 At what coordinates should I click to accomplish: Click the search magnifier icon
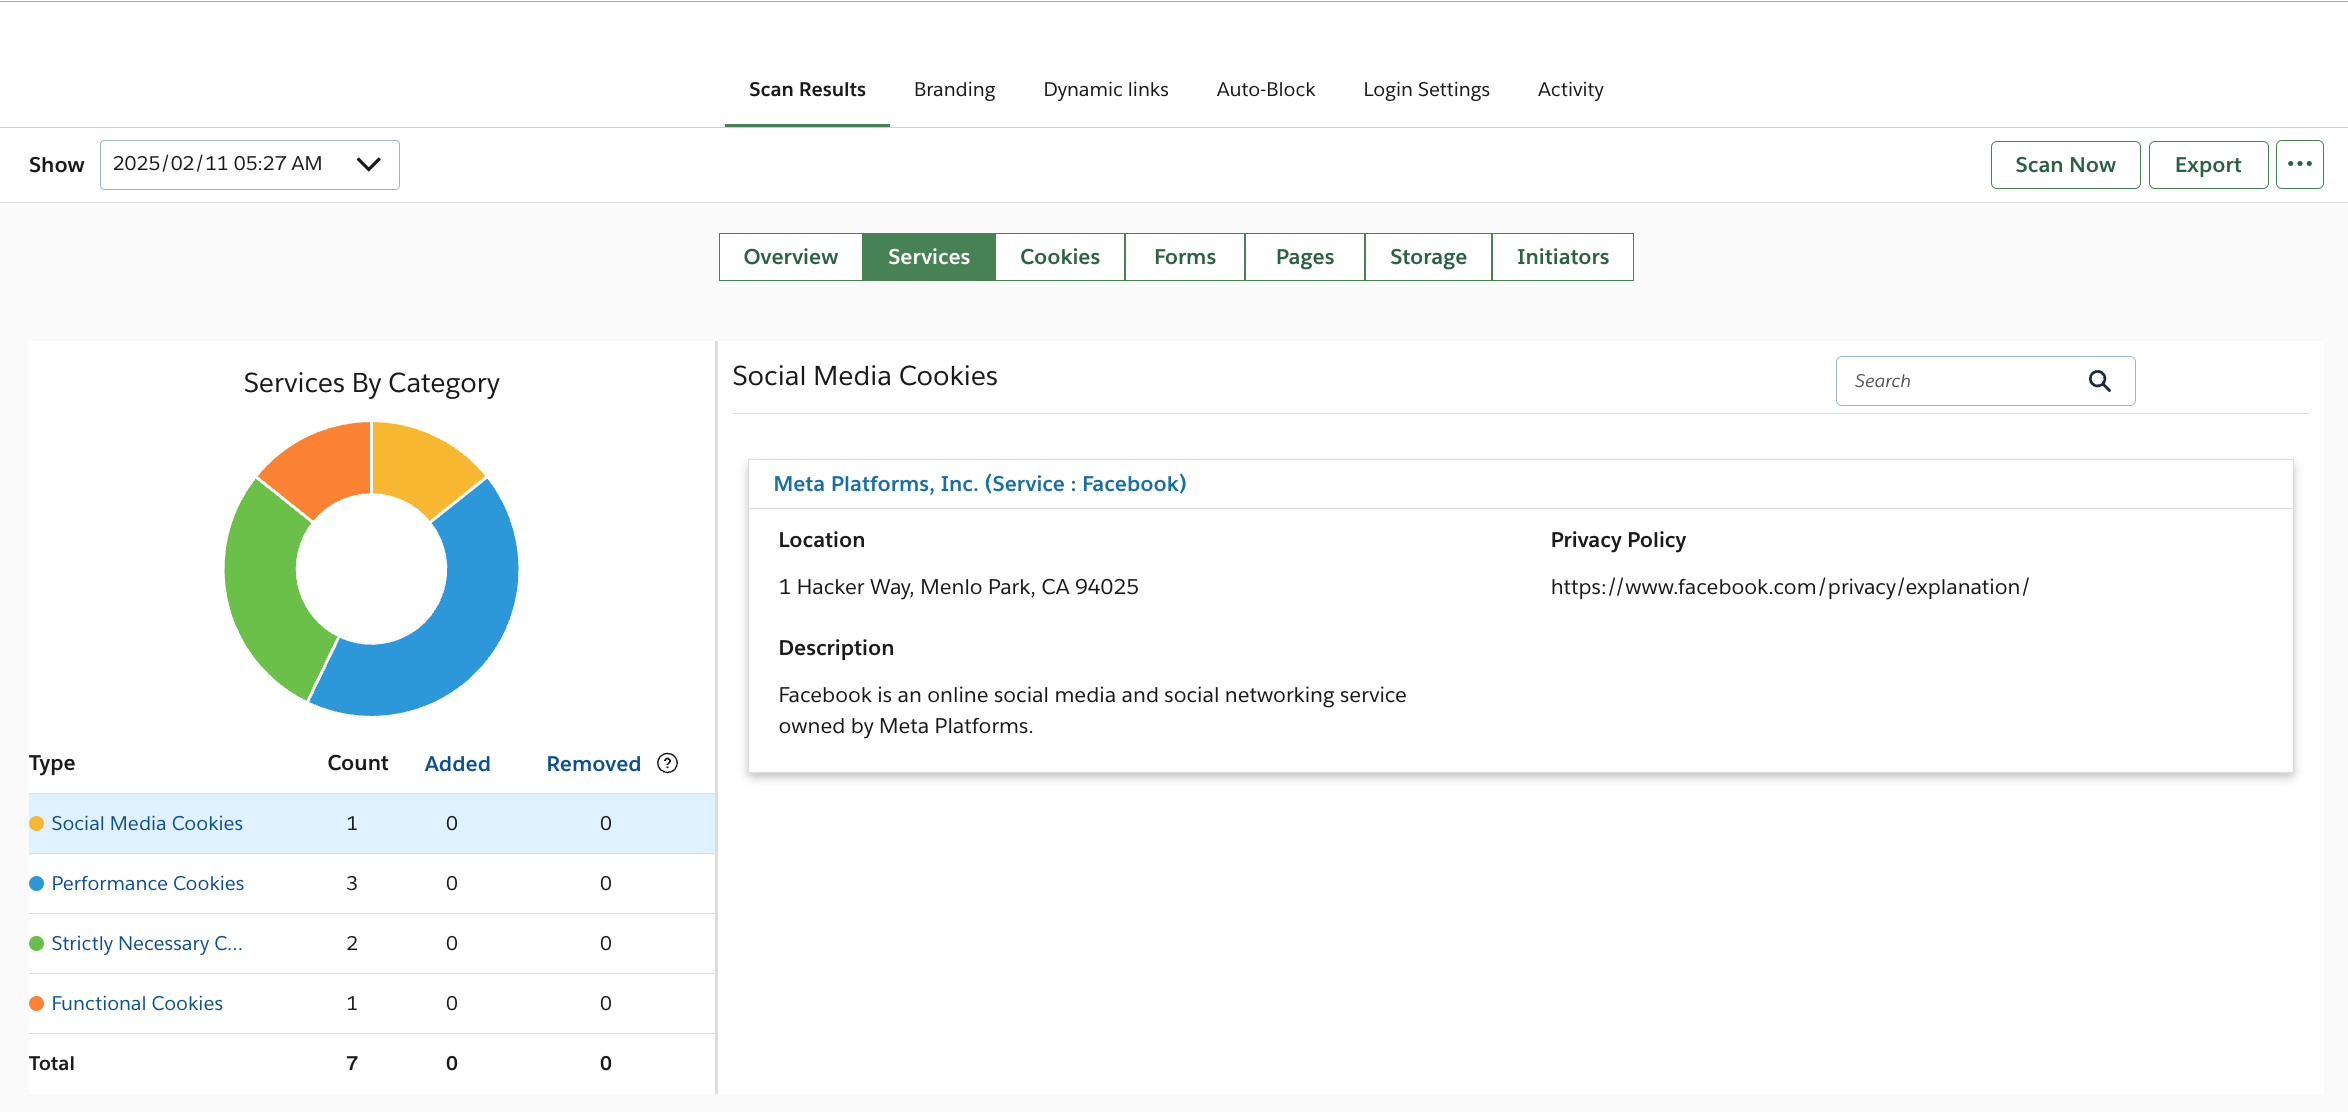pyautogui.click(x=2099, y=381)
